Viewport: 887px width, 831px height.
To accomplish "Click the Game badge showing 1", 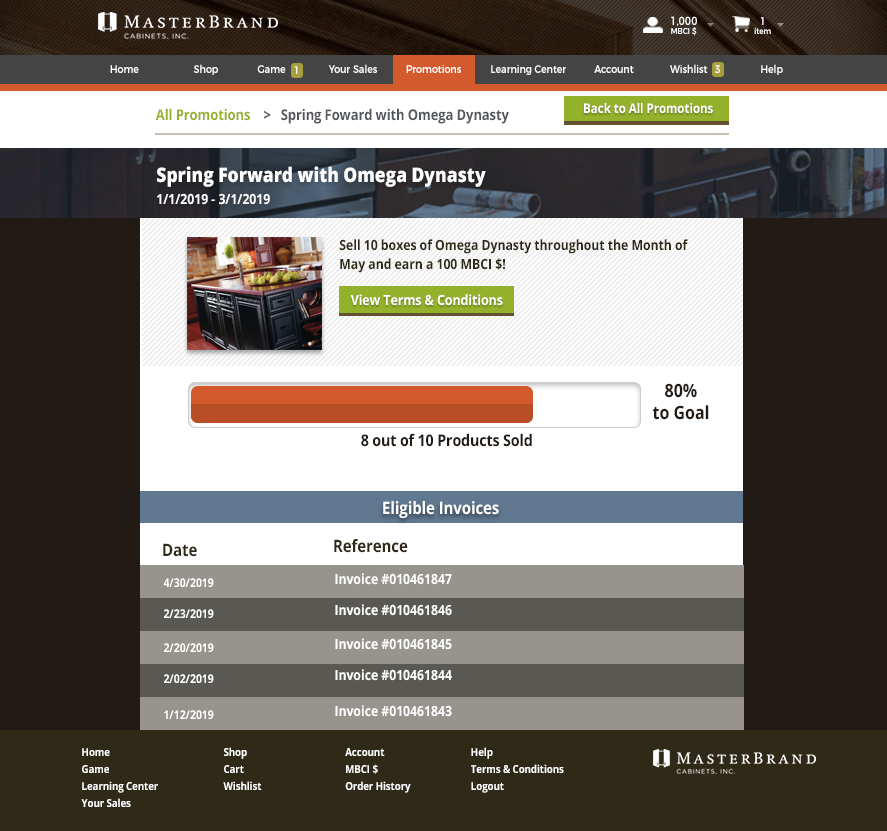I will [x=296, y=70].
